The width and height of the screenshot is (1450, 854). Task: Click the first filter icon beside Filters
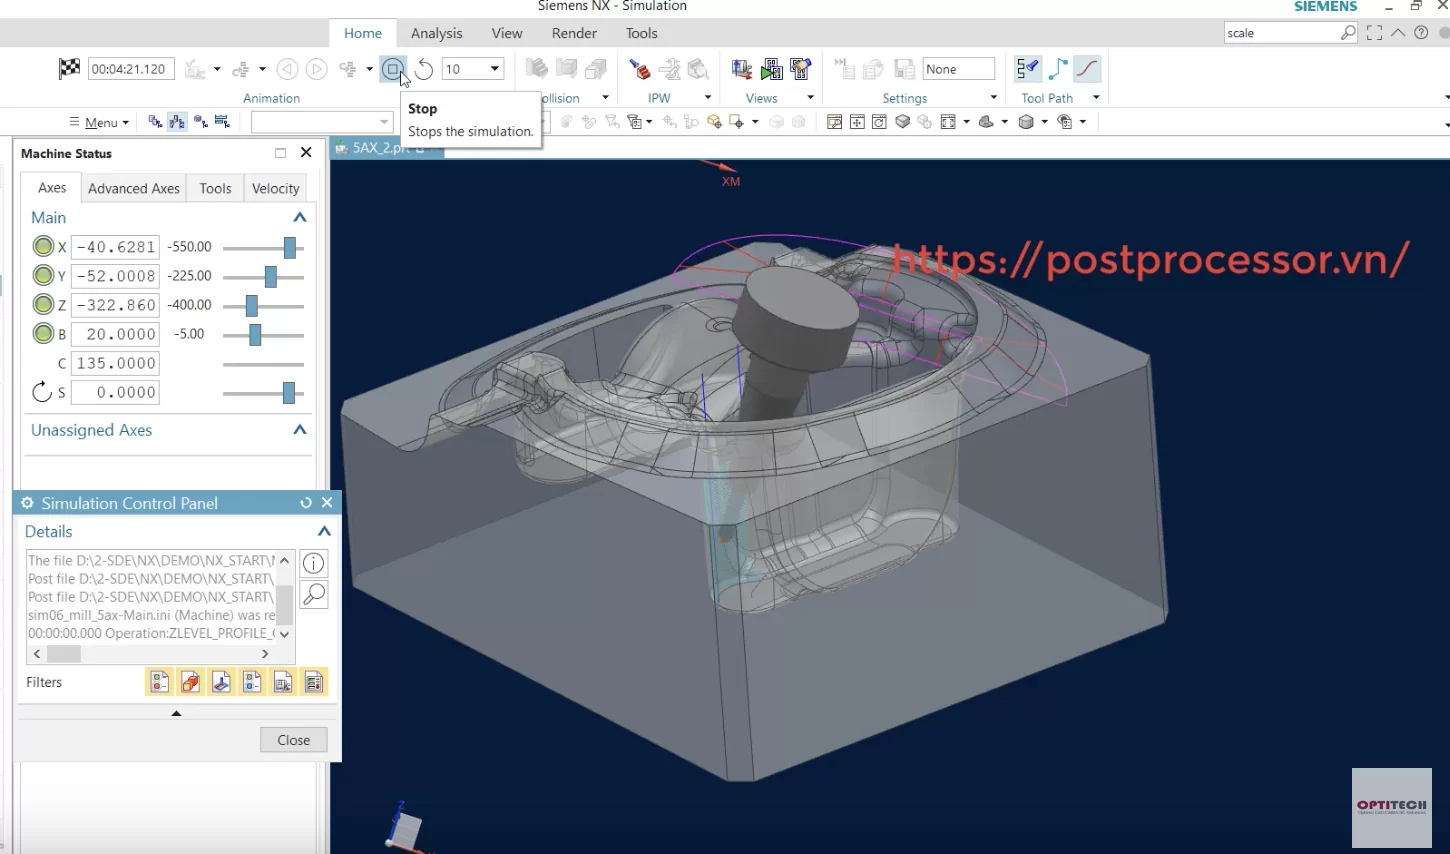pos(160,682)
